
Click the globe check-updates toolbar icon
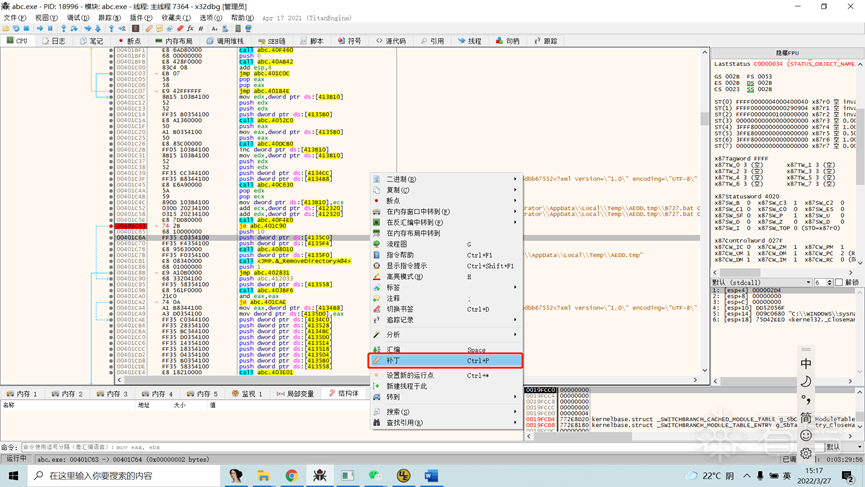point(248,28)
